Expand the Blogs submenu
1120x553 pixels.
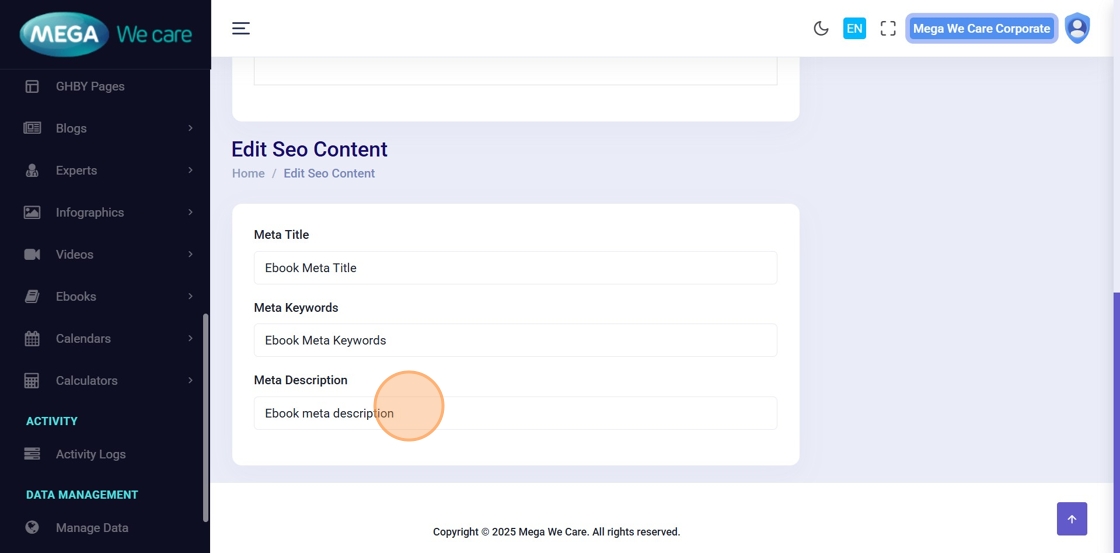point(190,129)
